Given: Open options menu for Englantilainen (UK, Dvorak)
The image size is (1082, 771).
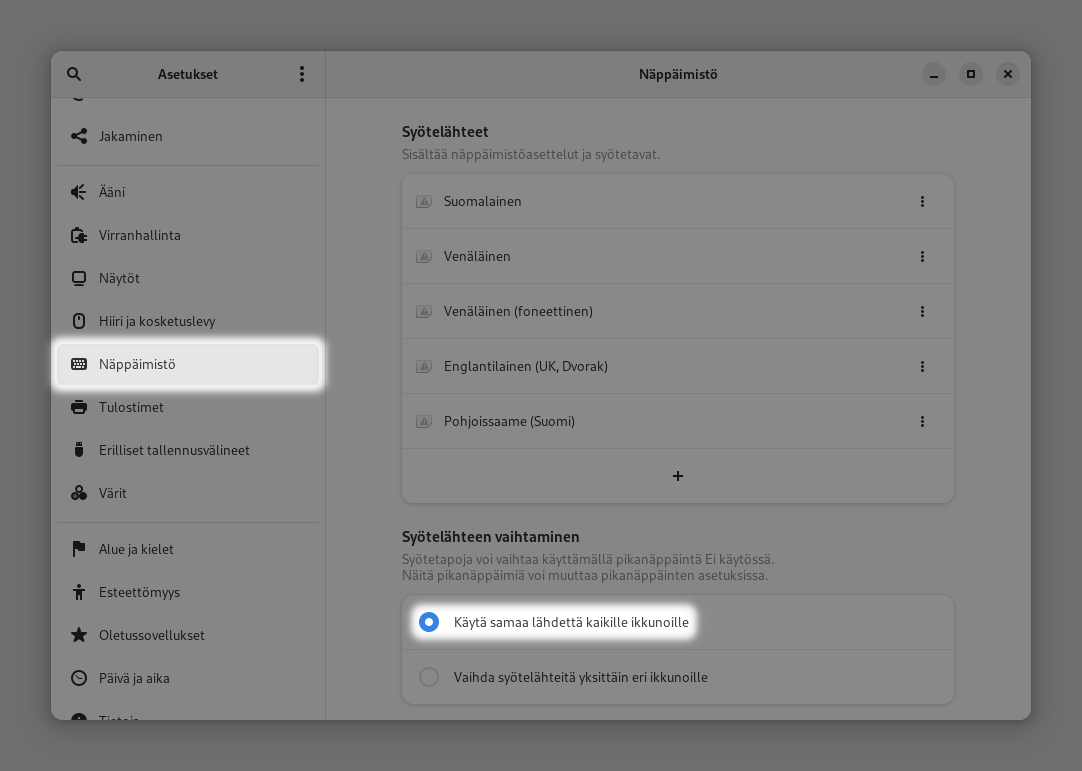Looking at the screenshot, I should click(x=922, y=366).
